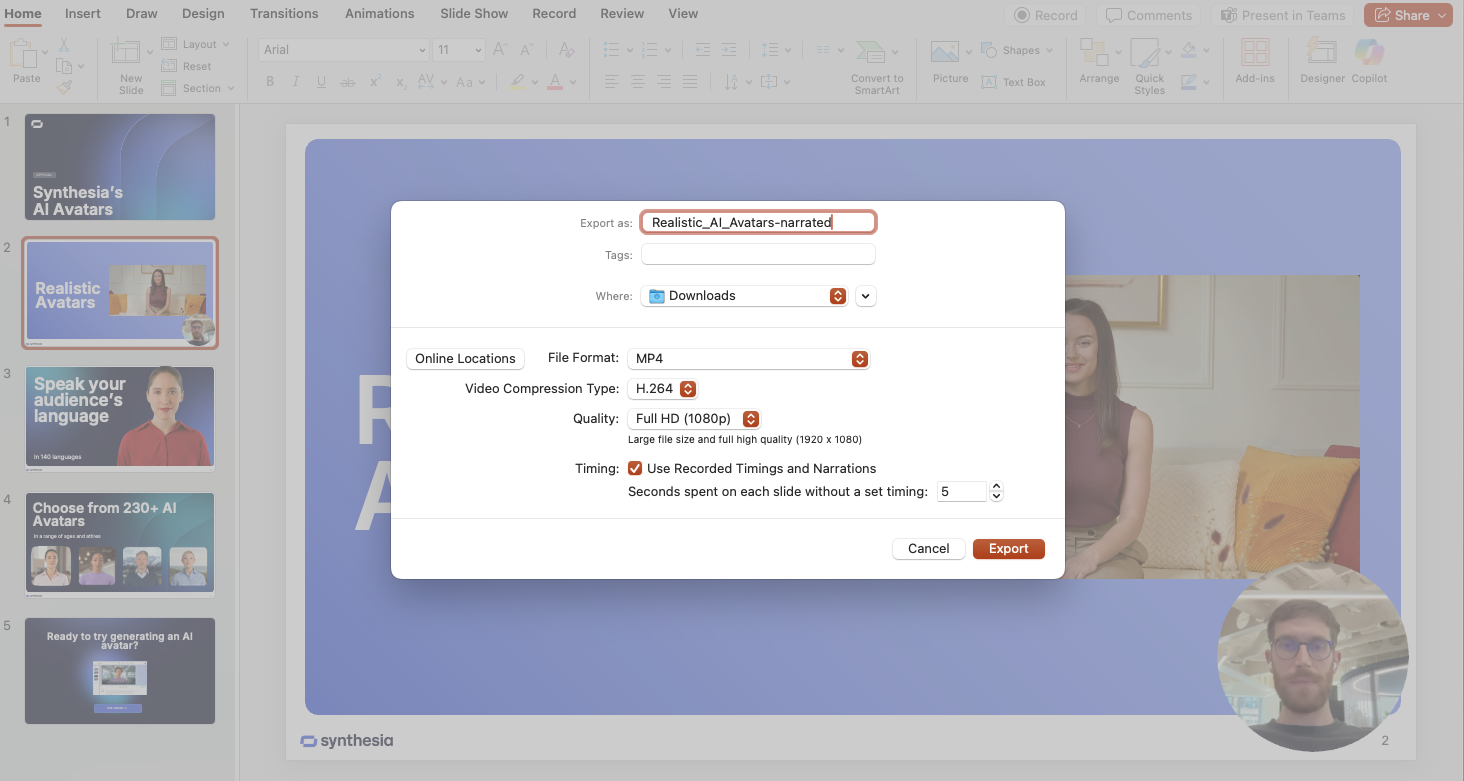Click the Export button
Image resolution: width=1464 pixels, height=781 pixels.
pyautogui.click(x=1009, y=548)
